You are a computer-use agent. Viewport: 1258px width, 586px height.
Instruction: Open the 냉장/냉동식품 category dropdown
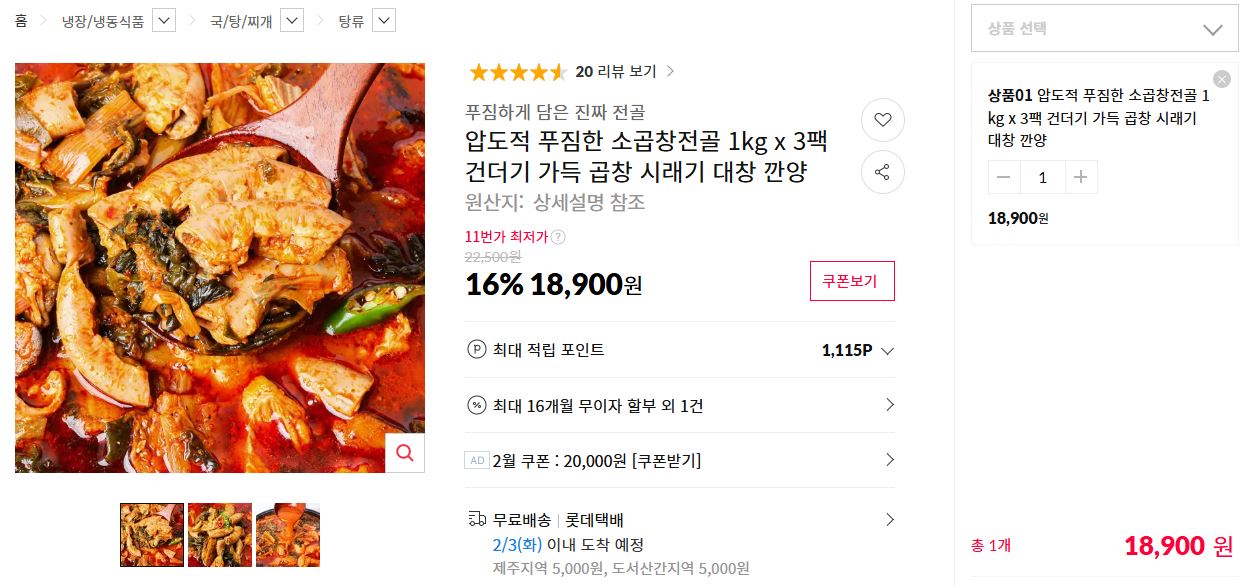click(165, 20)
